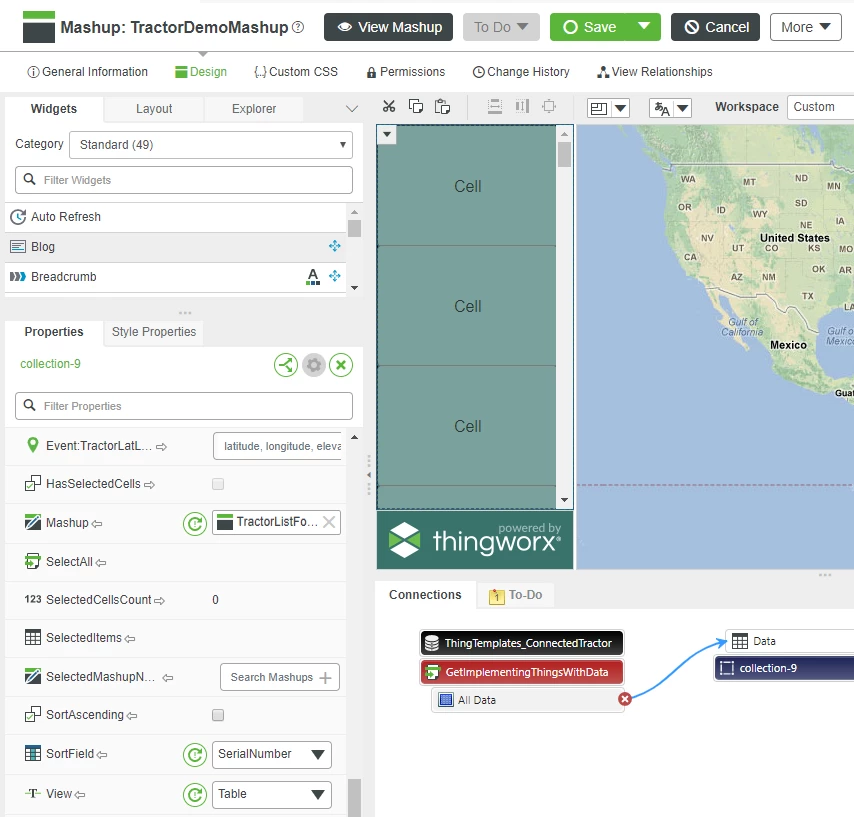This screenshot has height=817, width=854.
Task: Click the plus icon in Search Mashups field
Action: point(325,678)
